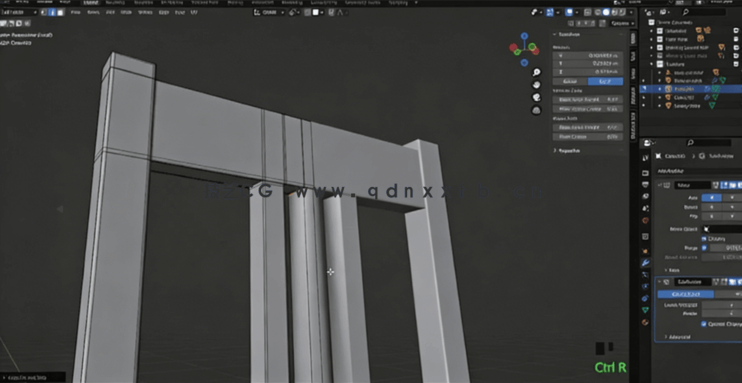Open the Select menu in 3D viewport

point(94,12)
